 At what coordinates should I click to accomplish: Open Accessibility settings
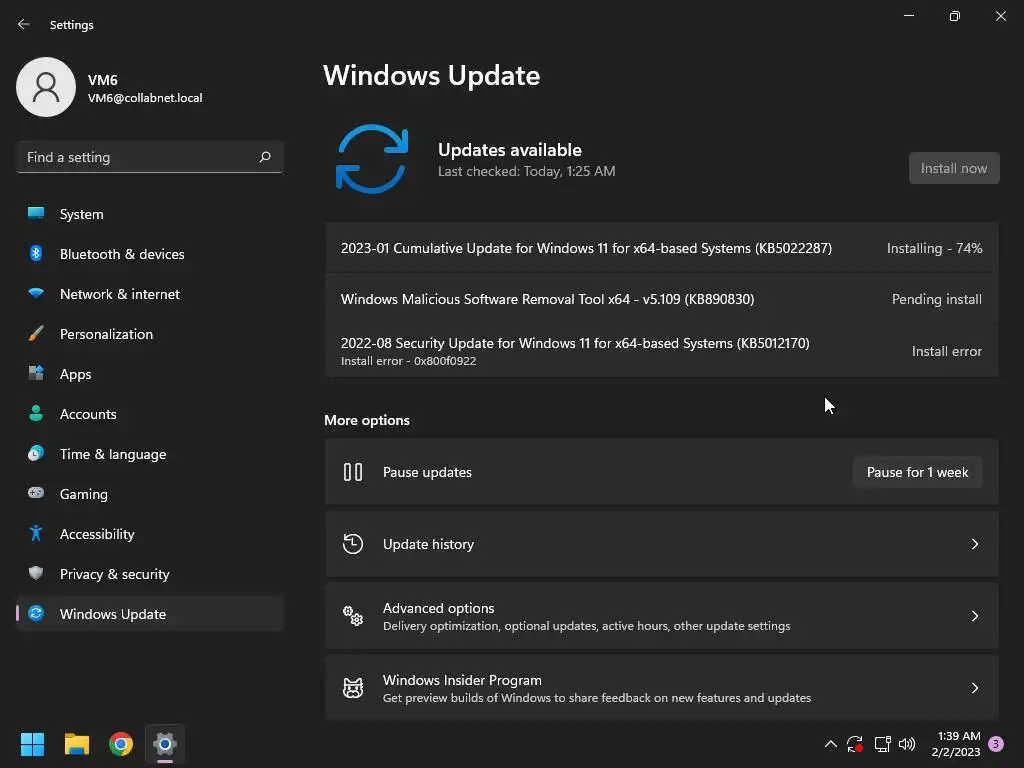(150, 534)
